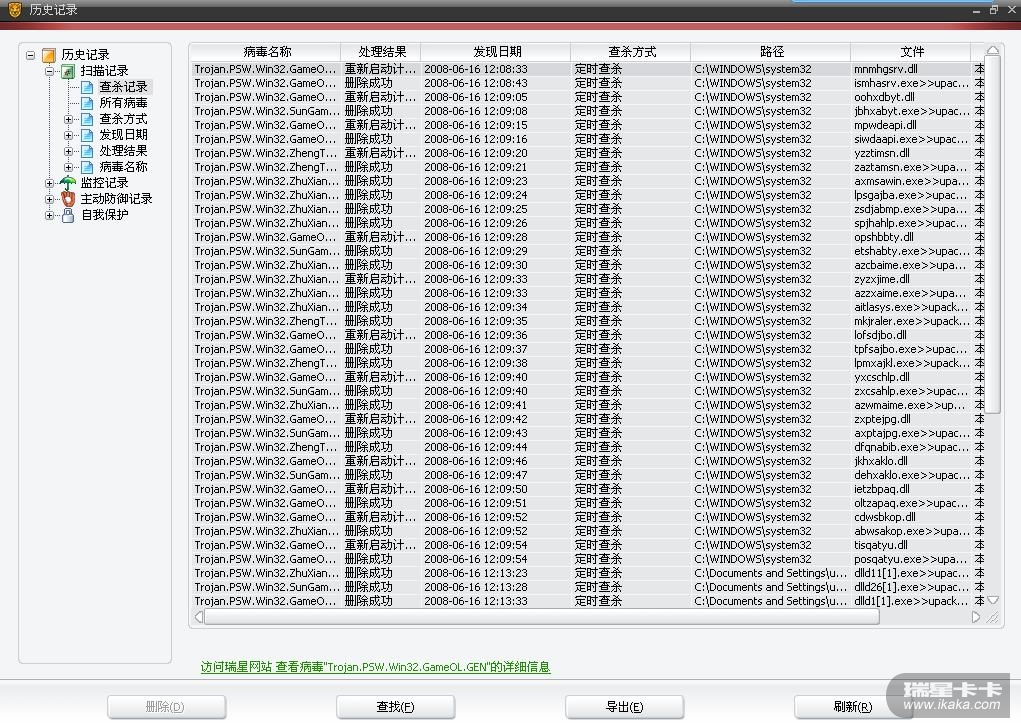Select row with file zxptejpg.dll
The height and width of the screenshot is (726, 1021).
point(588,419)
